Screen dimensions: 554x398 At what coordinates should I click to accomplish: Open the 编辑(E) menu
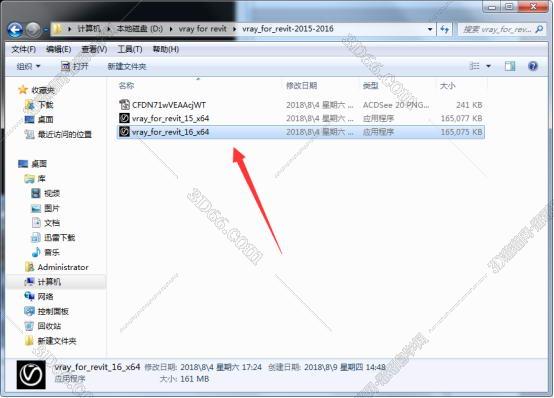(58, 49)
